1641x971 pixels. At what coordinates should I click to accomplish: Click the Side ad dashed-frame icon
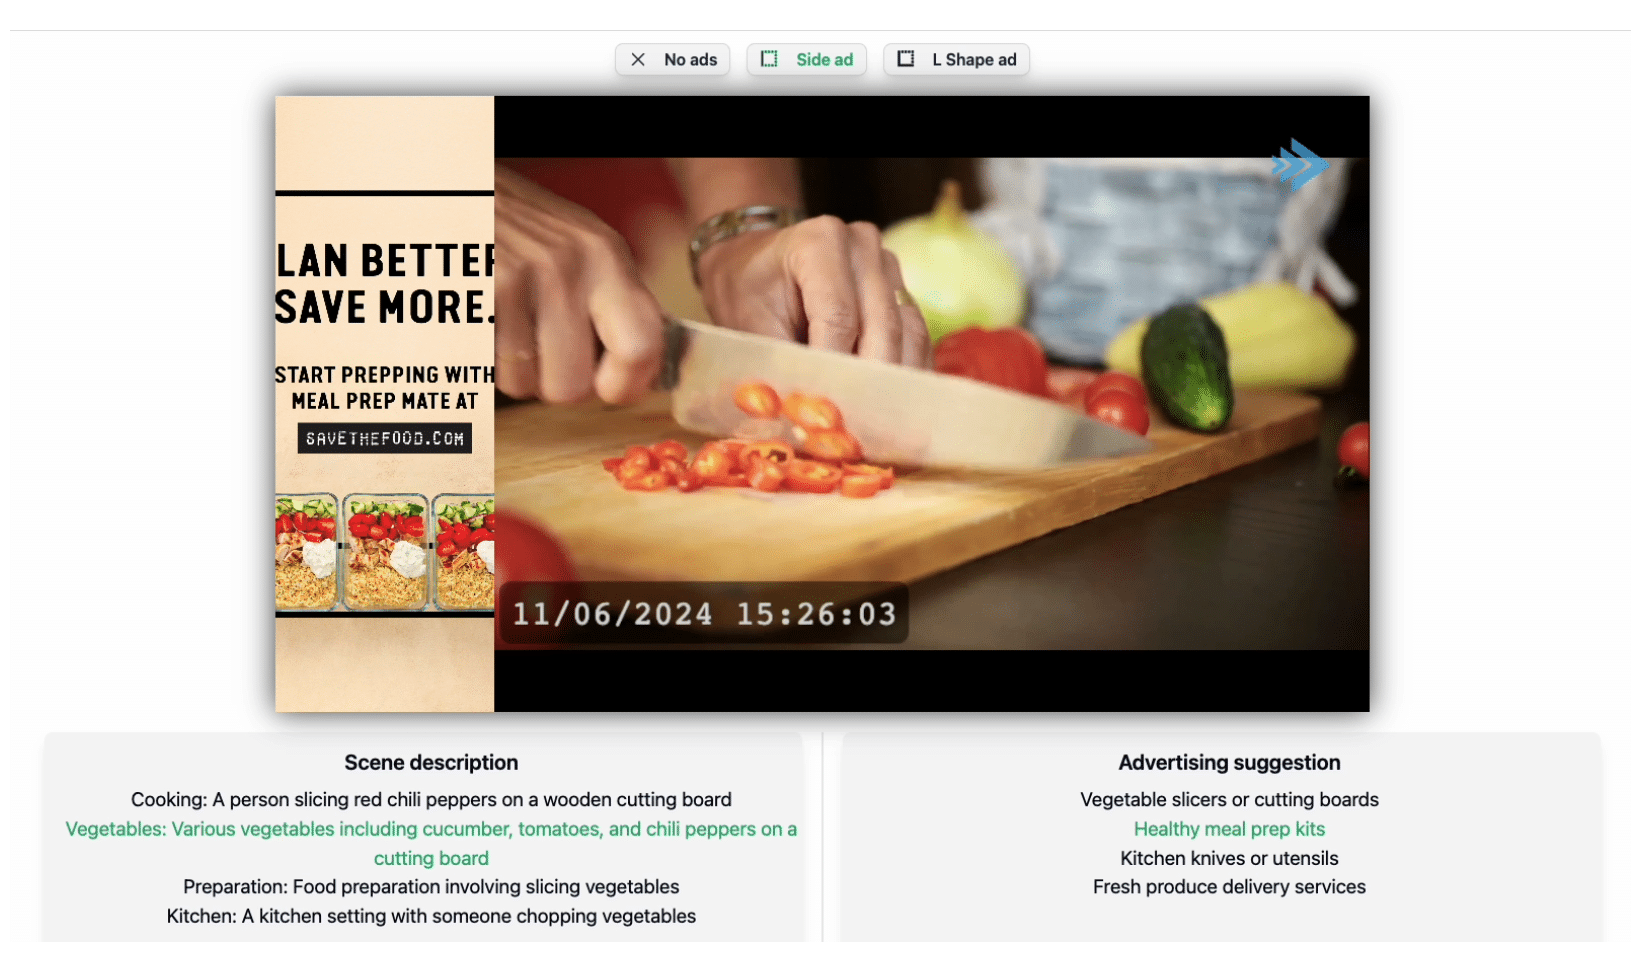tap(769, 59)
